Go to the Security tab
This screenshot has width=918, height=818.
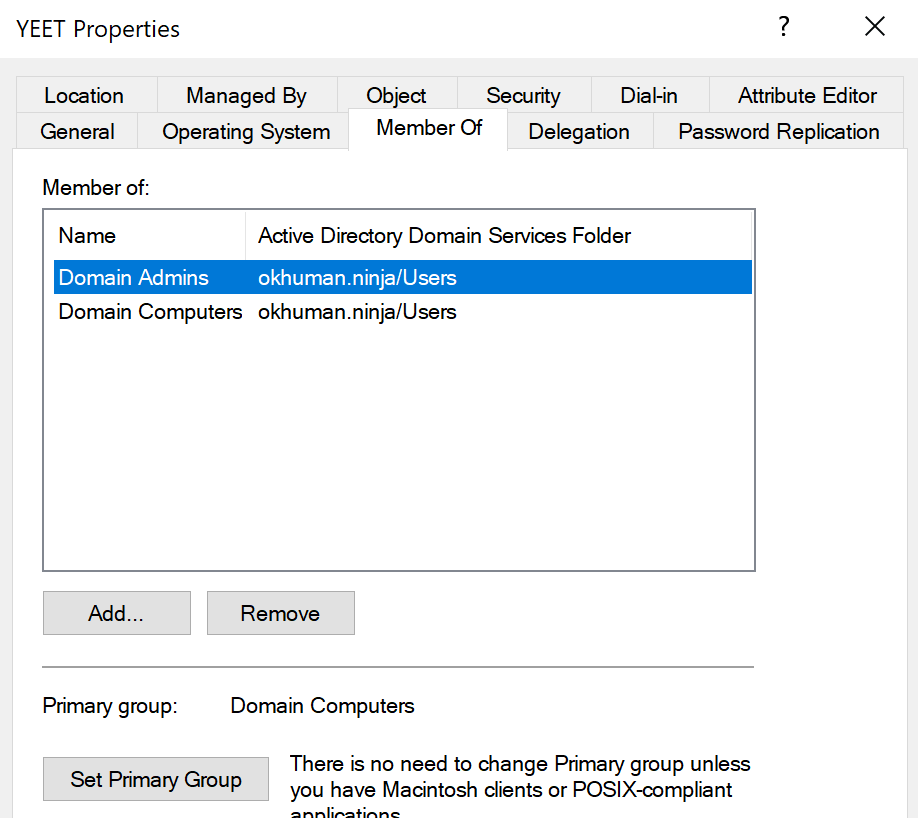point(523,96)
